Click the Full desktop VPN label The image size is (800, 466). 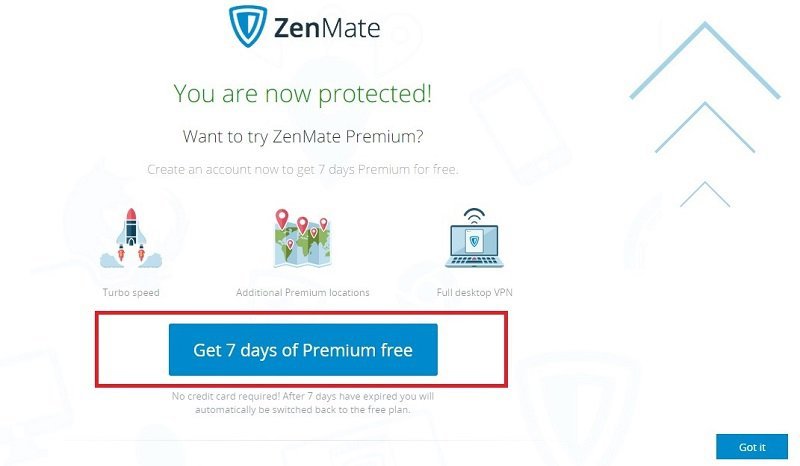click(x=474, y=292)
